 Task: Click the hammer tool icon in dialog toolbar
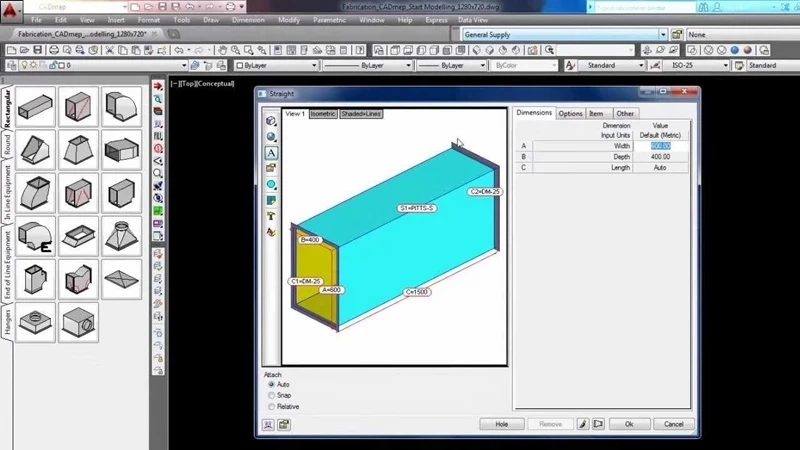pyautogui.click(x=271, y=216)
